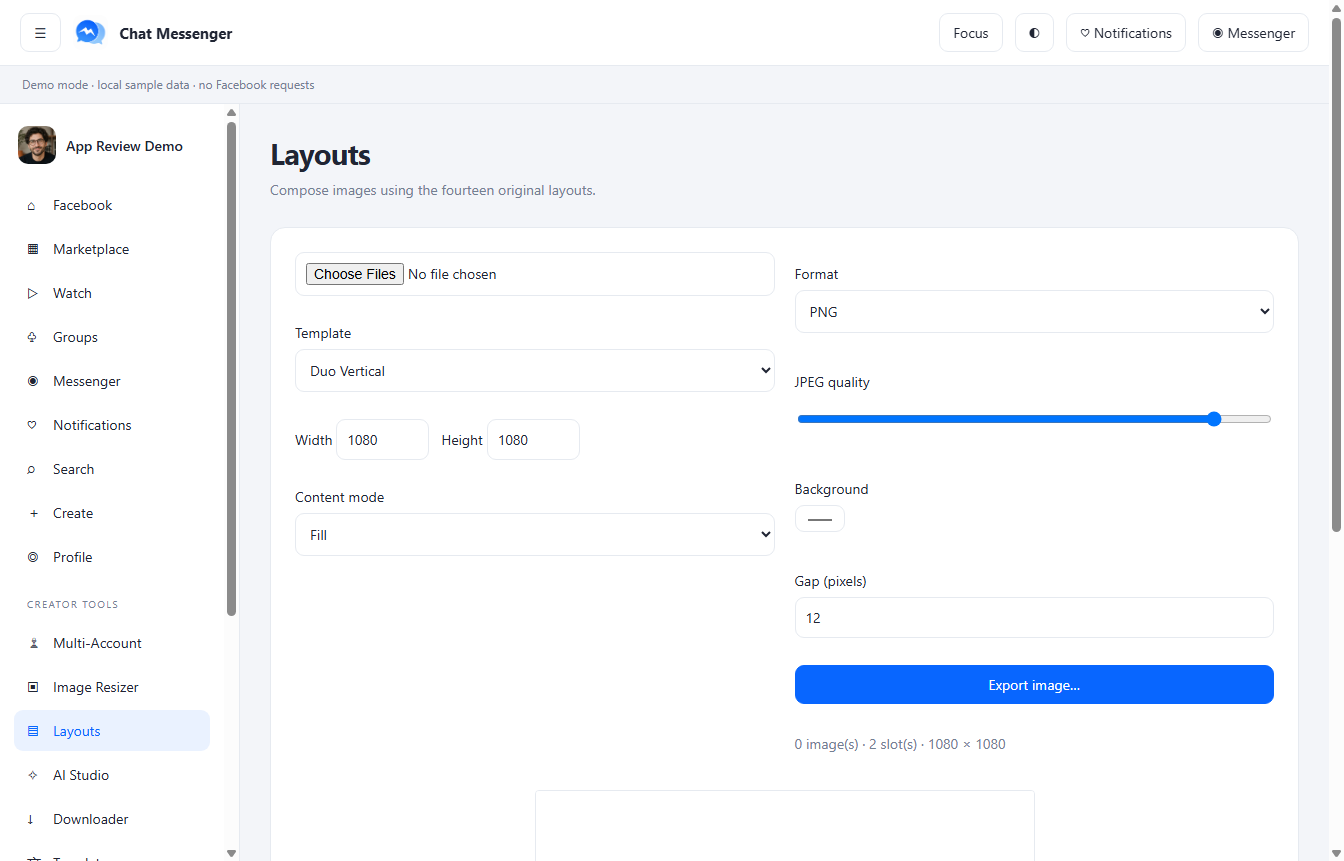Click the Watch play icon

point(32,293)
